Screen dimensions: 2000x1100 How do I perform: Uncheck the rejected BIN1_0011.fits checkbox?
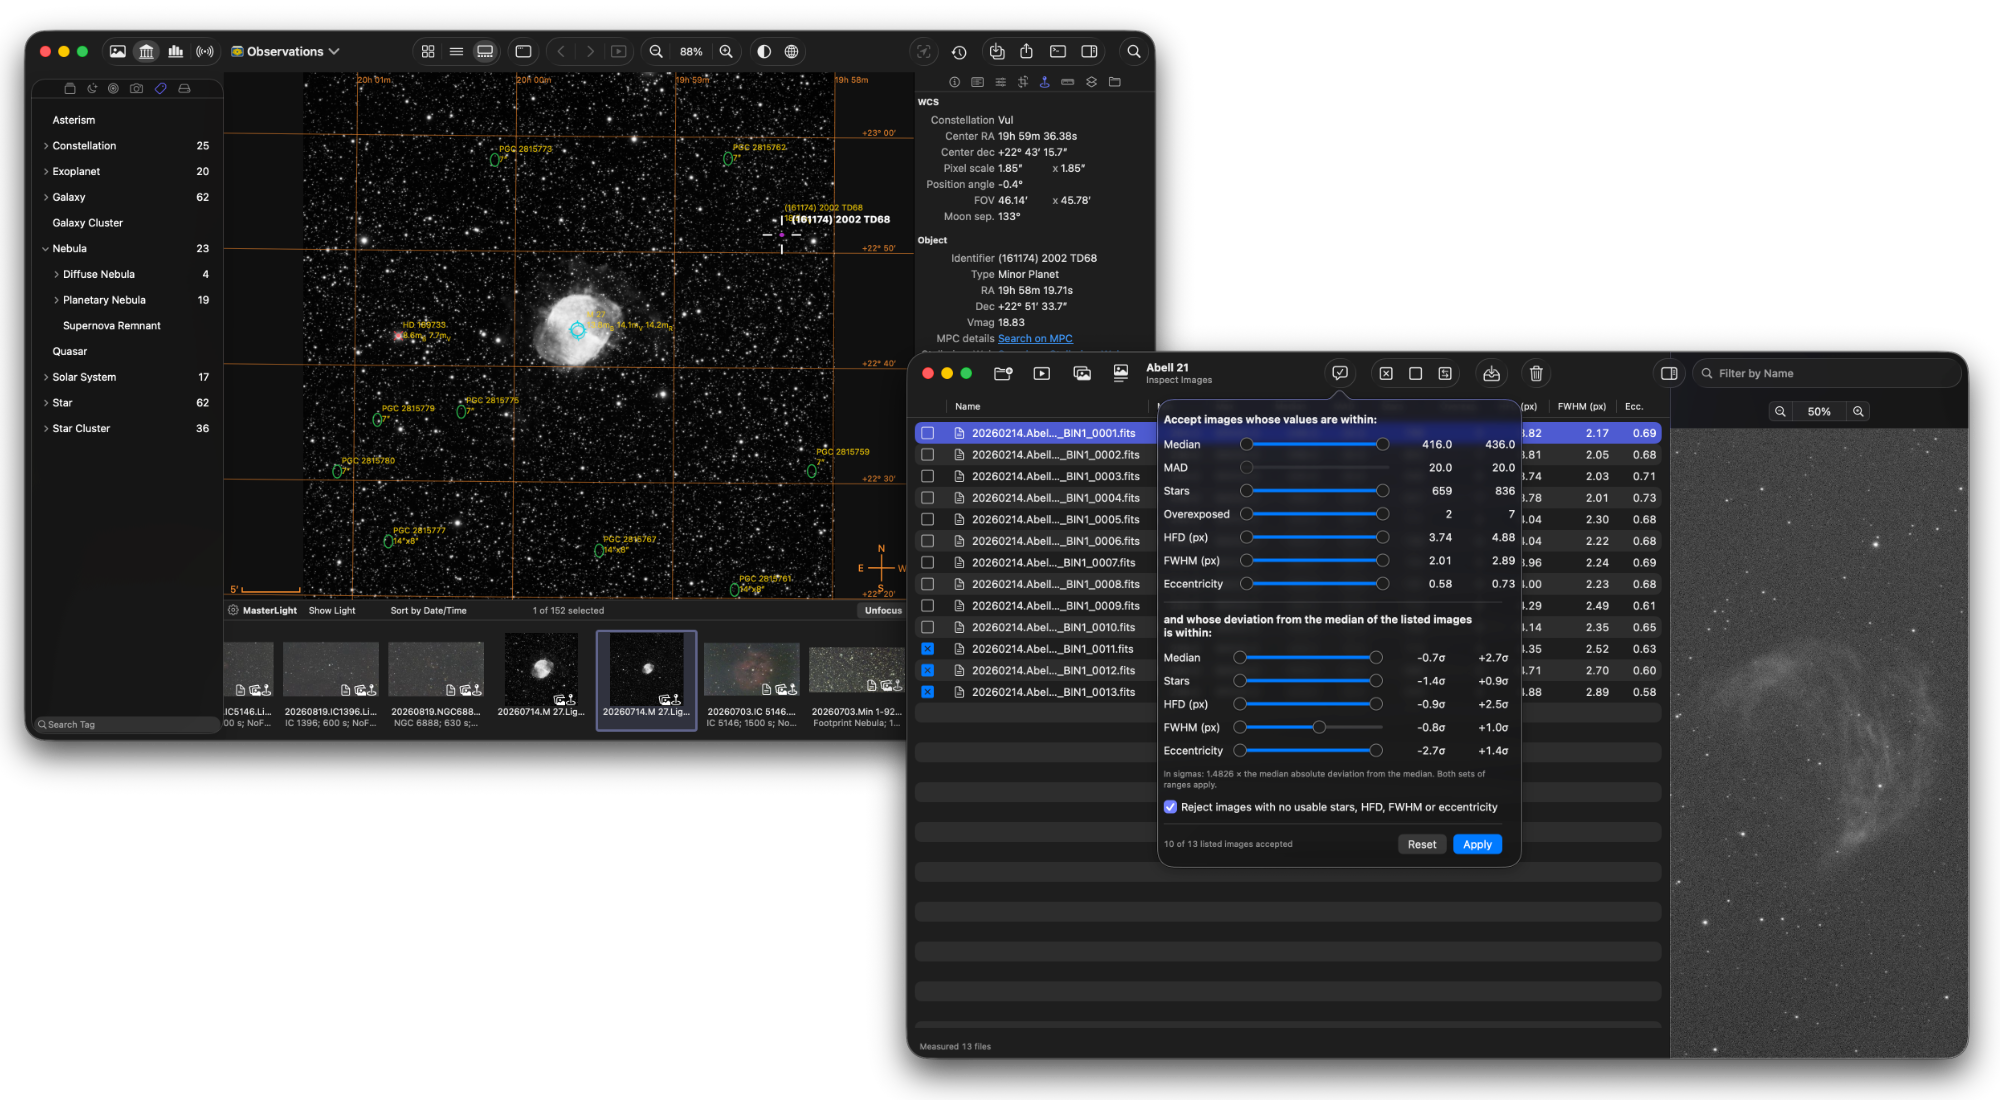928,649
